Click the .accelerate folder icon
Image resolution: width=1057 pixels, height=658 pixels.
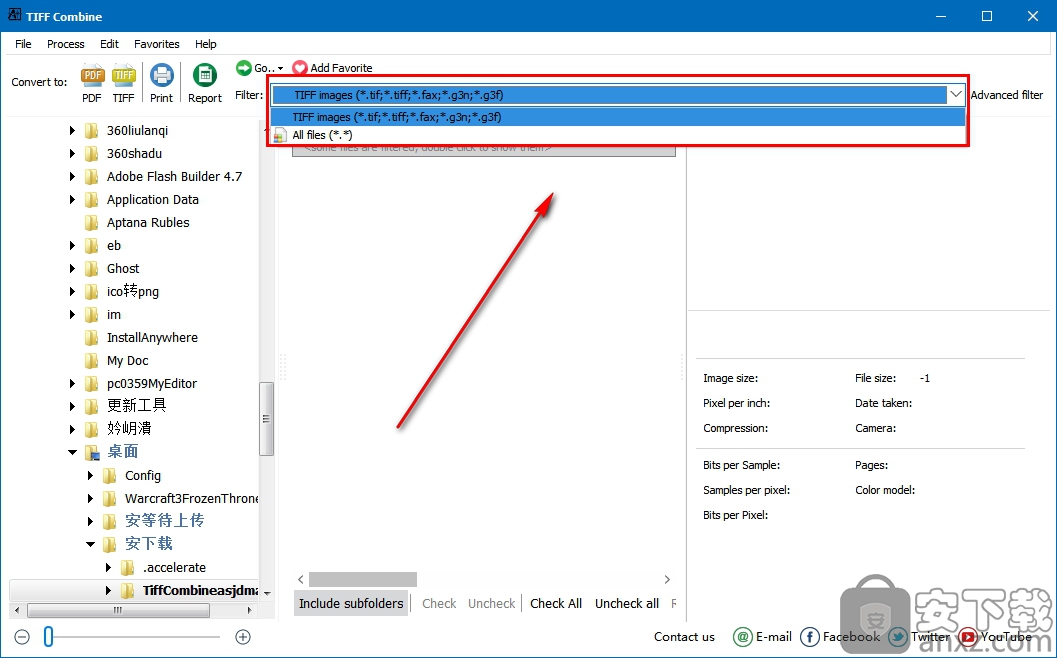click(x=127, y=568)
